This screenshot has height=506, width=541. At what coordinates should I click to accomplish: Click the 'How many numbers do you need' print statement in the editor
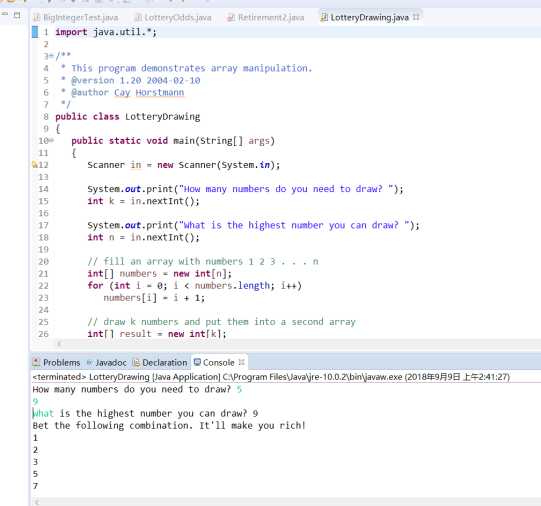point(245,189)
